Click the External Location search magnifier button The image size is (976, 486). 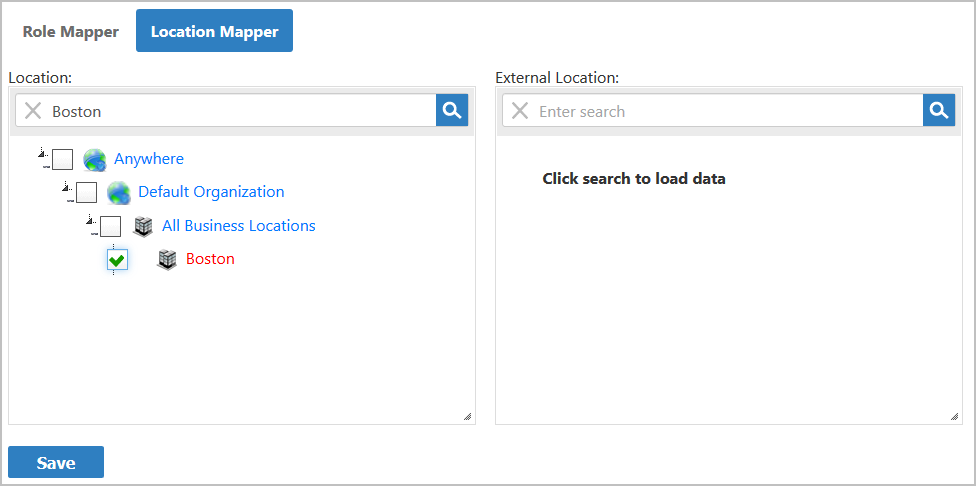939,111
